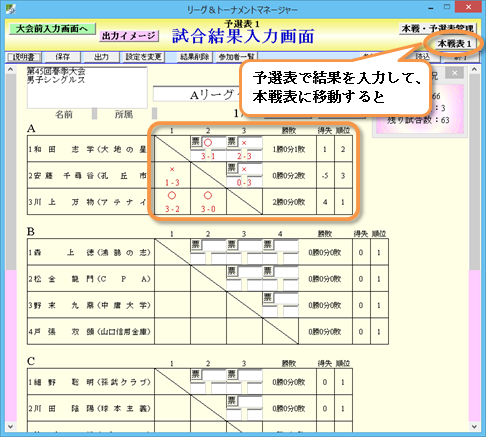Image resolution: width=486 pixels, height=437 pixels.
Task: Go to 大会前入力画面へ screen
Action: coord(52,29)
